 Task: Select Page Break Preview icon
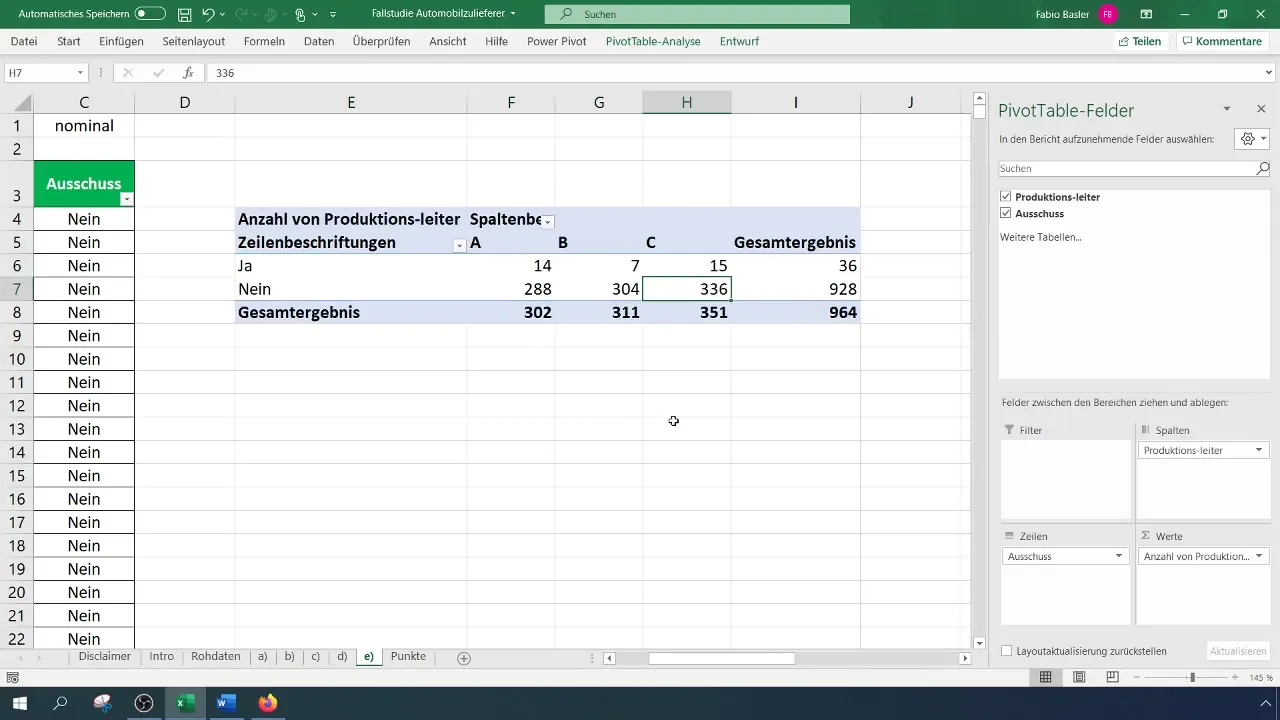coord(1112,677)
